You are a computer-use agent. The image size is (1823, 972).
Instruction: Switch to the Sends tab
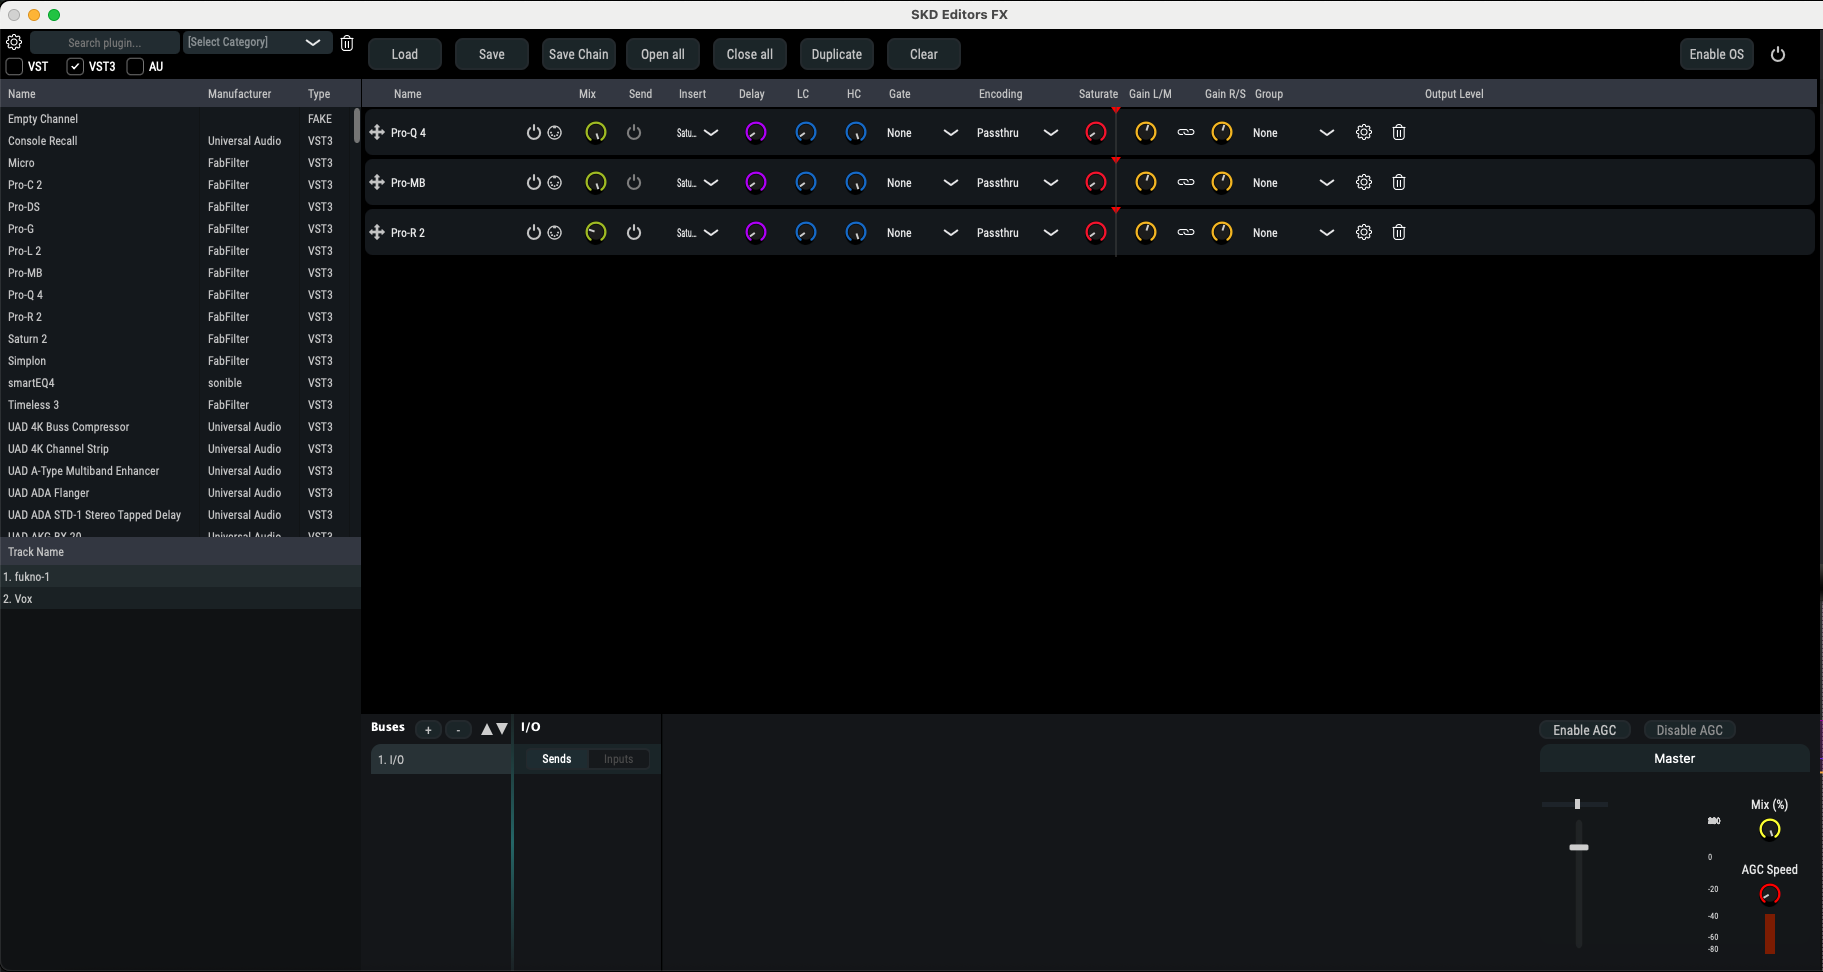click(x=557, y=759)
